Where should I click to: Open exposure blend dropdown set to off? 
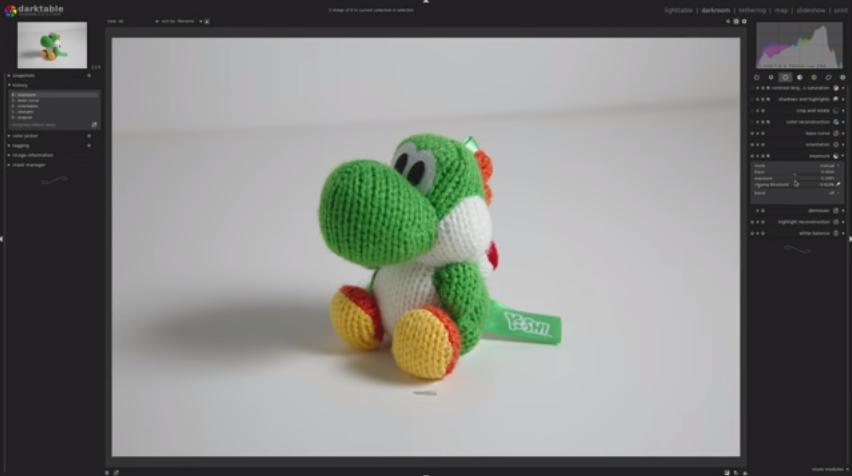(797, 193)
